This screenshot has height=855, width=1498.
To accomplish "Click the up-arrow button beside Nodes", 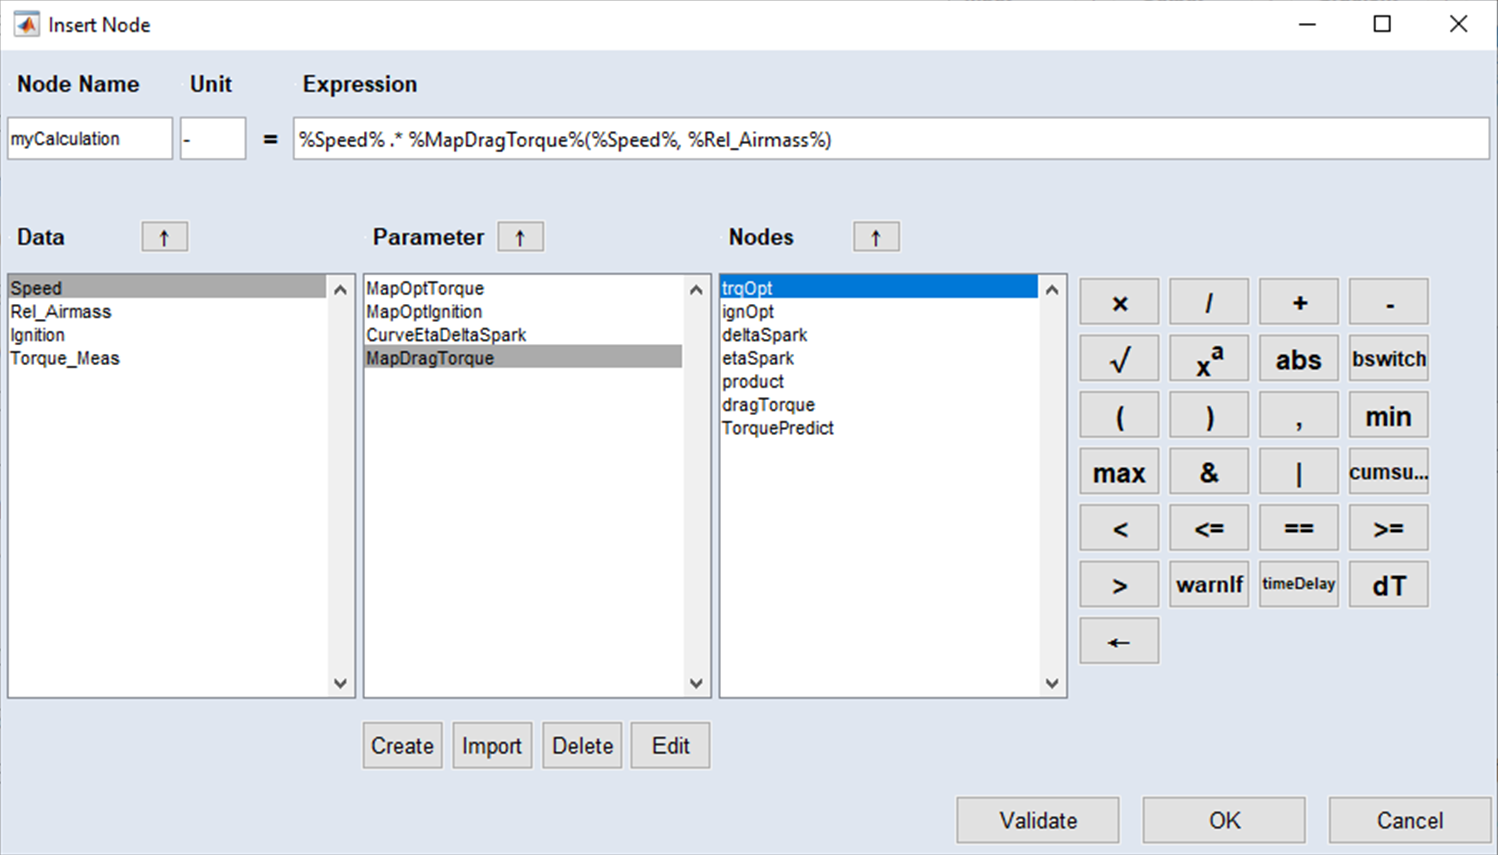I will coord(876,237).
